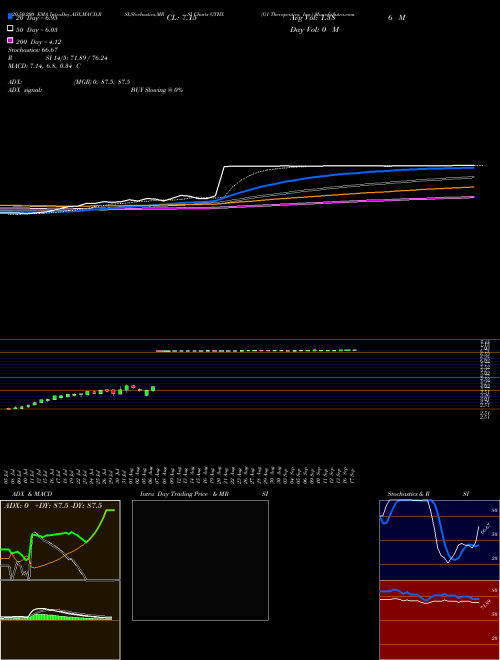This screenshot has height=660, width=500.
Task: Click the 'CL: 7.15' closing price label
Action: (181, 18)
